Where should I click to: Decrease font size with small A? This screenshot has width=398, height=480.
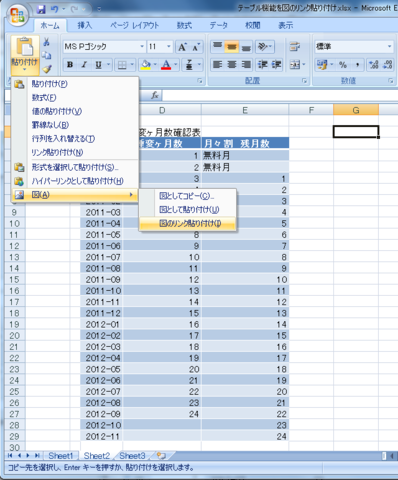196,47
